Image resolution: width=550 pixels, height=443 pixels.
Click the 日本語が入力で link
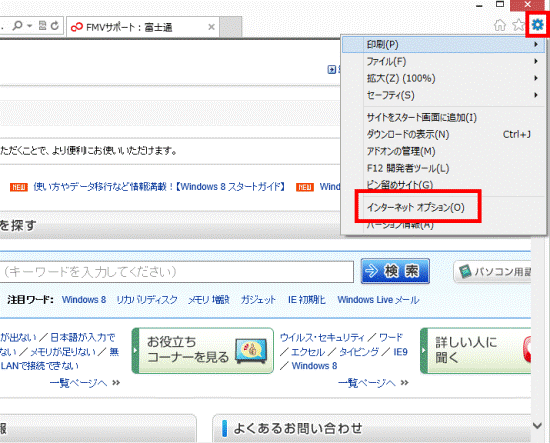83,337
